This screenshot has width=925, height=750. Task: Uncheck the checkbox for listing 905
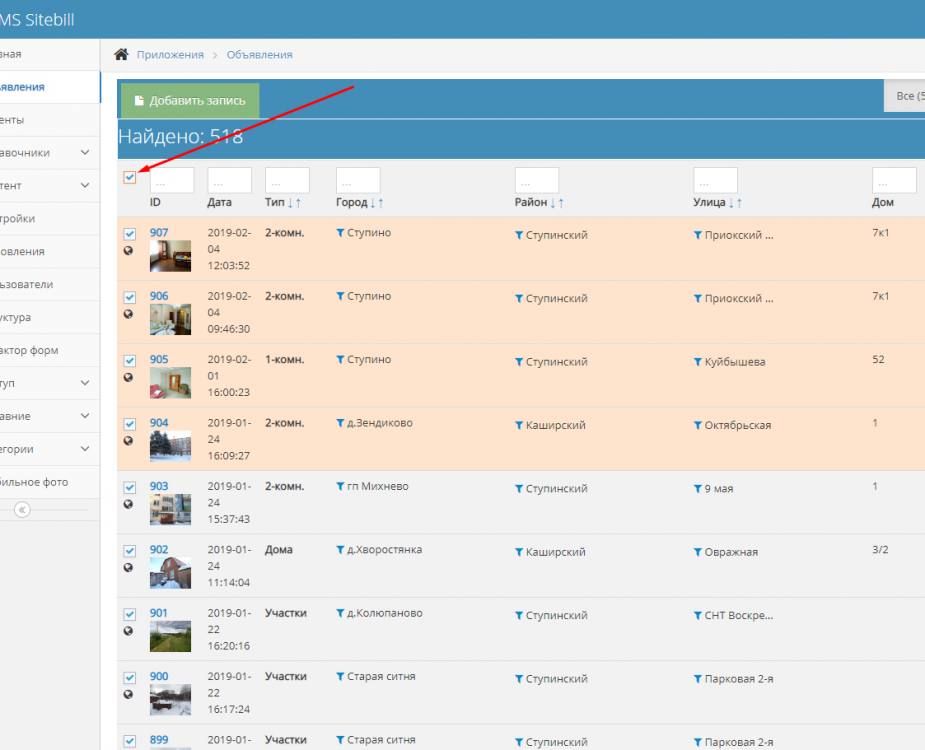pyautogui.click(x=130, y=360)
